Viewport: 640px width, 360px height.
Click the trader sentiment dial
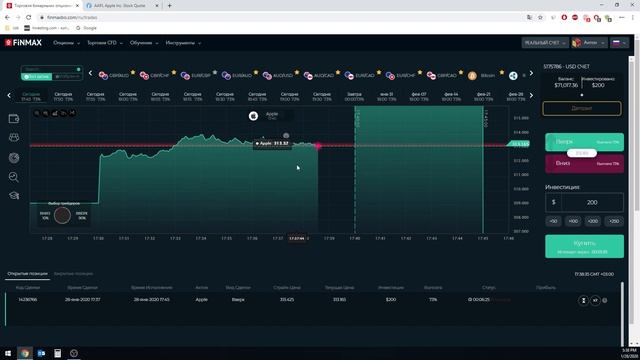pyautogui.click(x=62, y=216)
